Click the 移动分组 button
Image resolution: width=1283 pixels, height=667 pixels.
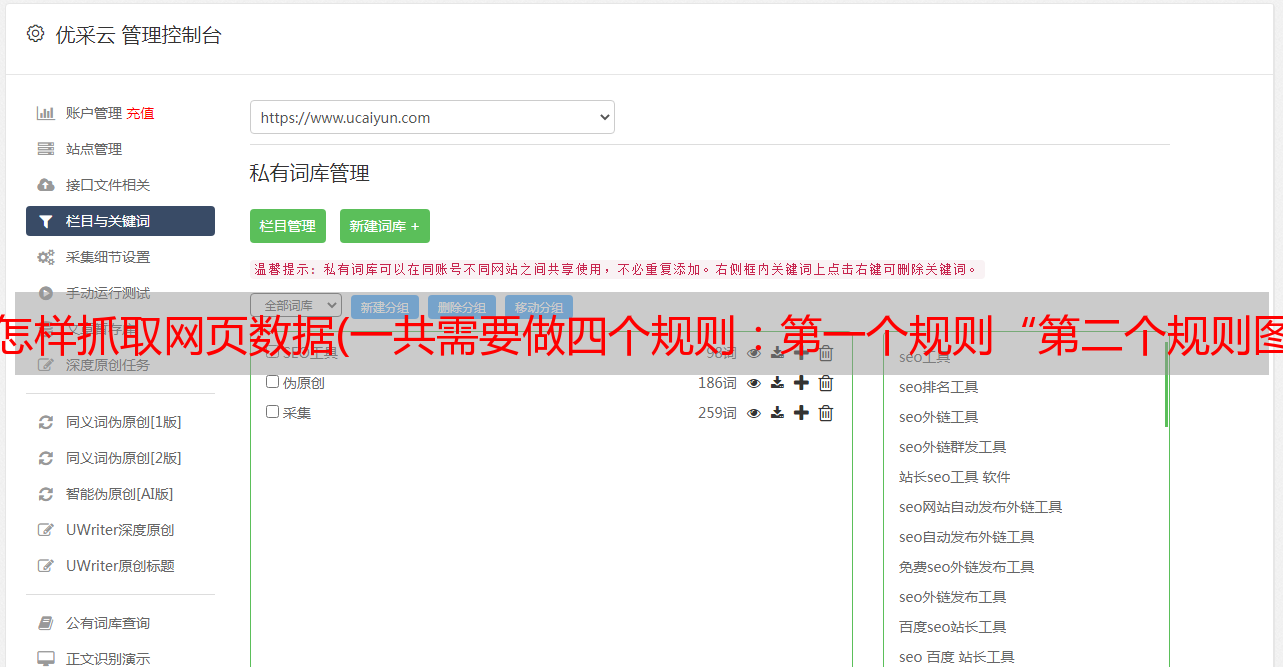pos(539,307)
